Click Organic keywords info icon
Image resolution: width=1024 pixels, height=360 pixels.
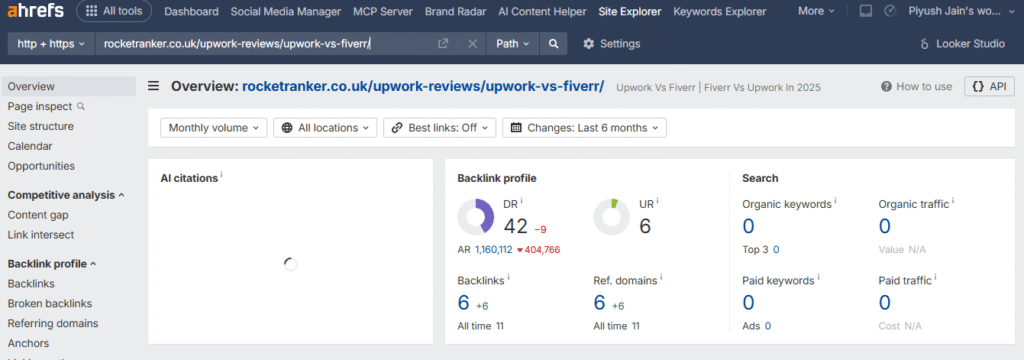click(x=836, y=201)
